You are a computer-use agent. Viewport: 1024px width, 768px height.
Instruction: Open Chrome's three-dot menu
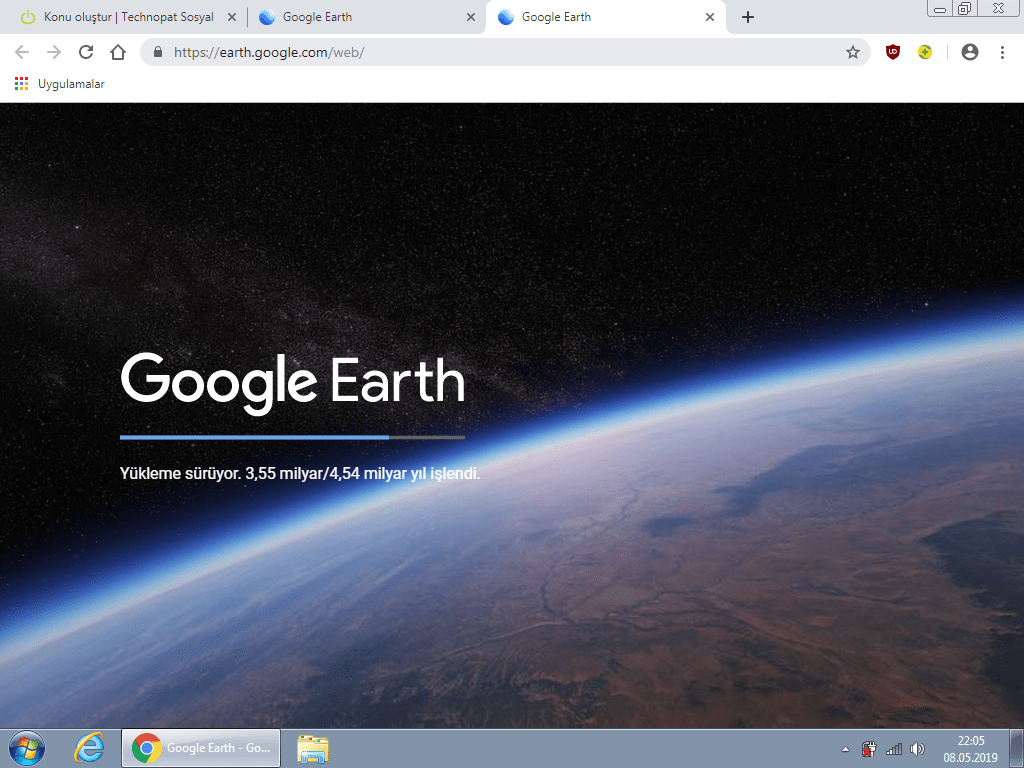pos(1002,52)
